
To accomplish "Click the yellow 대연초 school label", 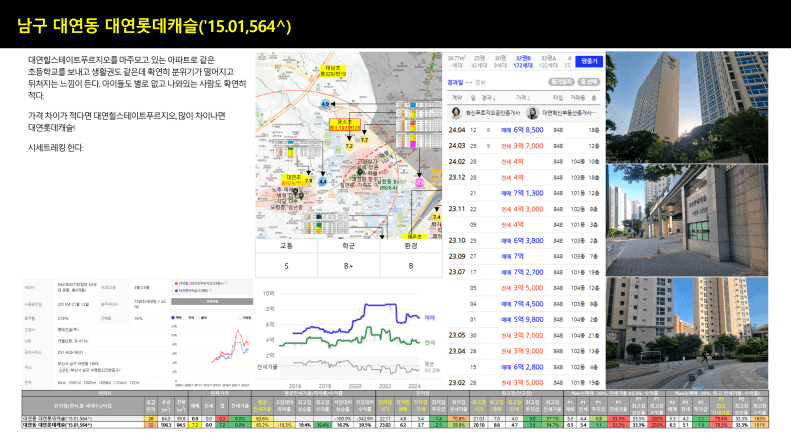I will pyautogui.click(x=294, y=180).
